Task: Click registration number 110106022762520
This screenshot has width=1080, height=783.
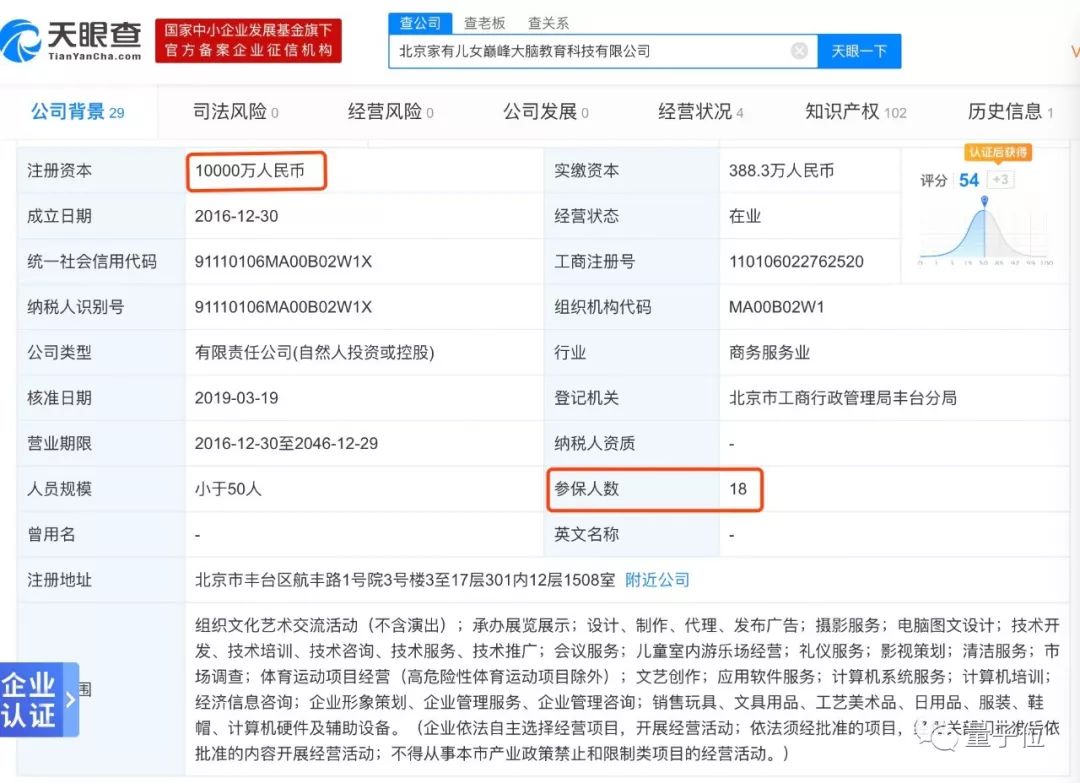Action: point(796,262)
